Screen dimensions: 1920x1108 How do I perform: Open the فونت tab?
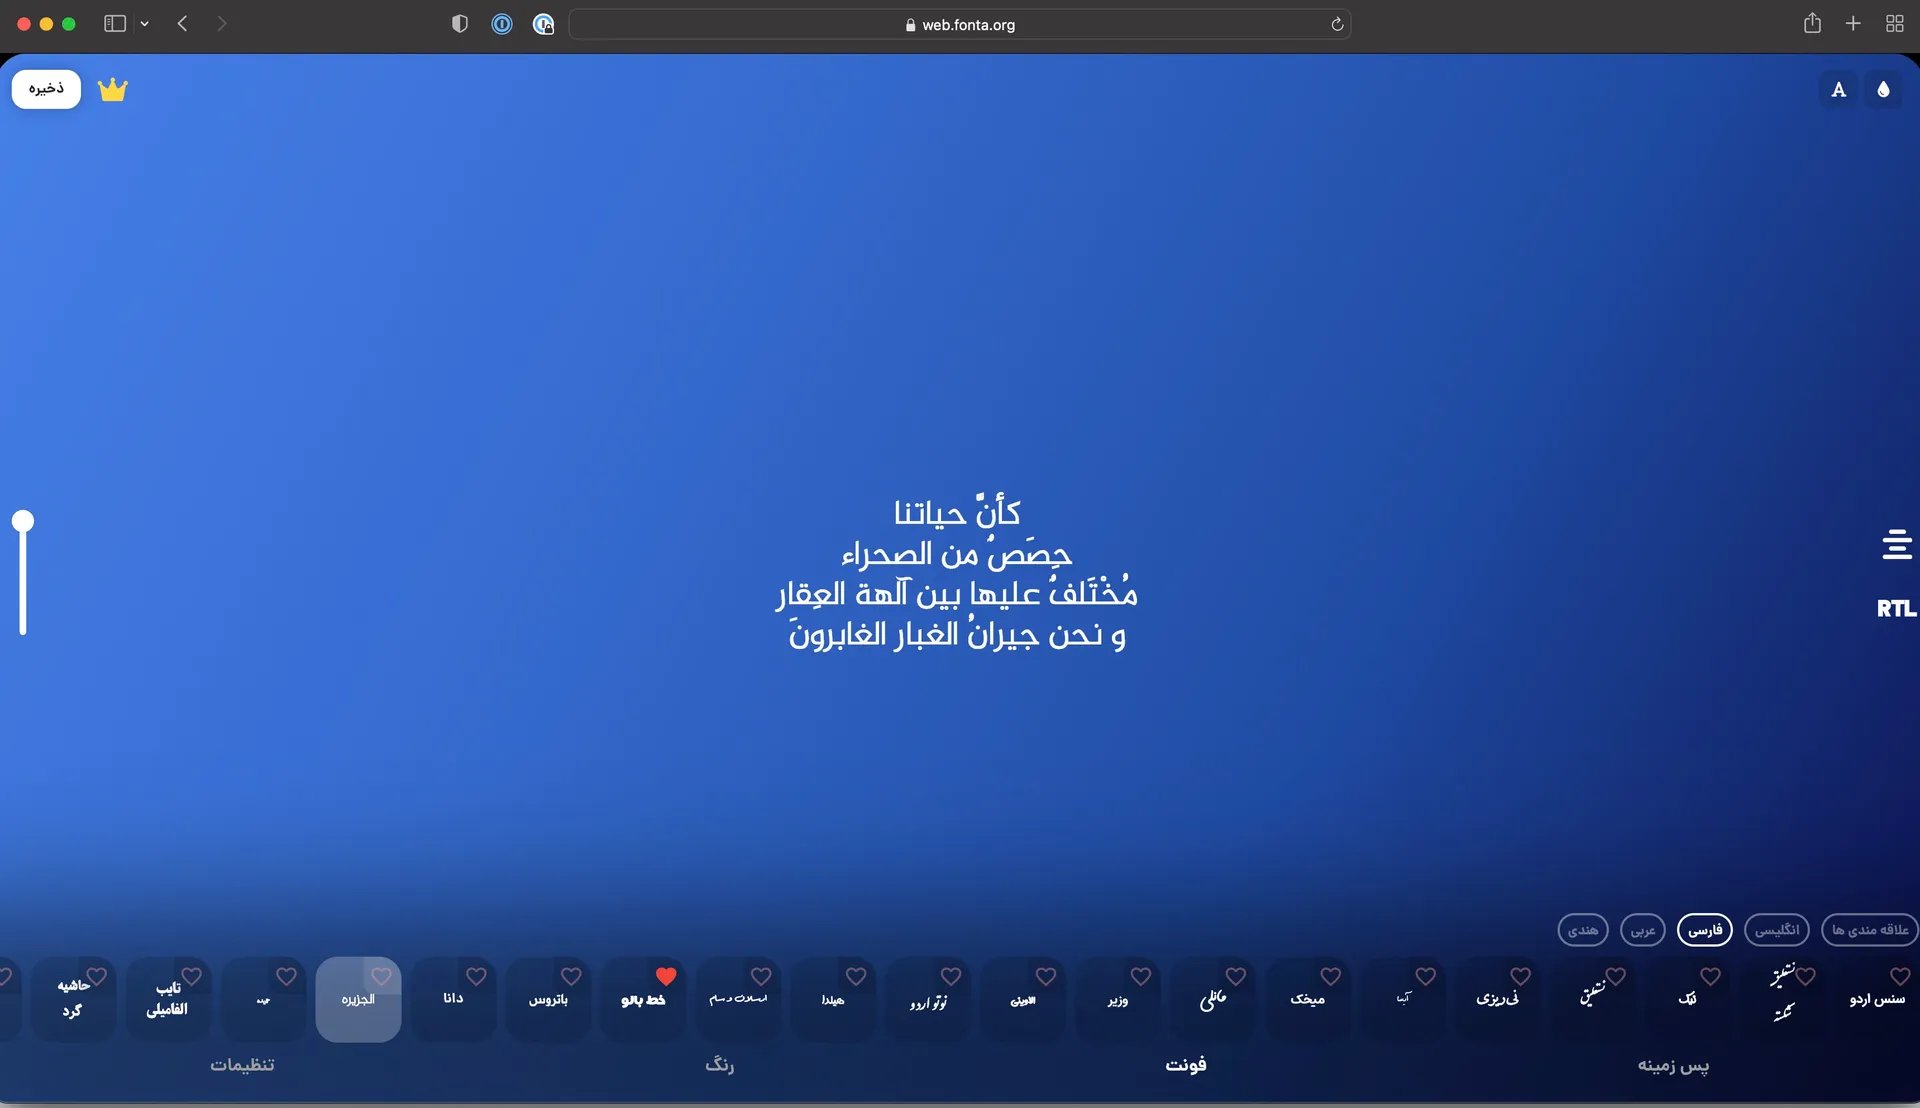(x=1186, y=1065)
